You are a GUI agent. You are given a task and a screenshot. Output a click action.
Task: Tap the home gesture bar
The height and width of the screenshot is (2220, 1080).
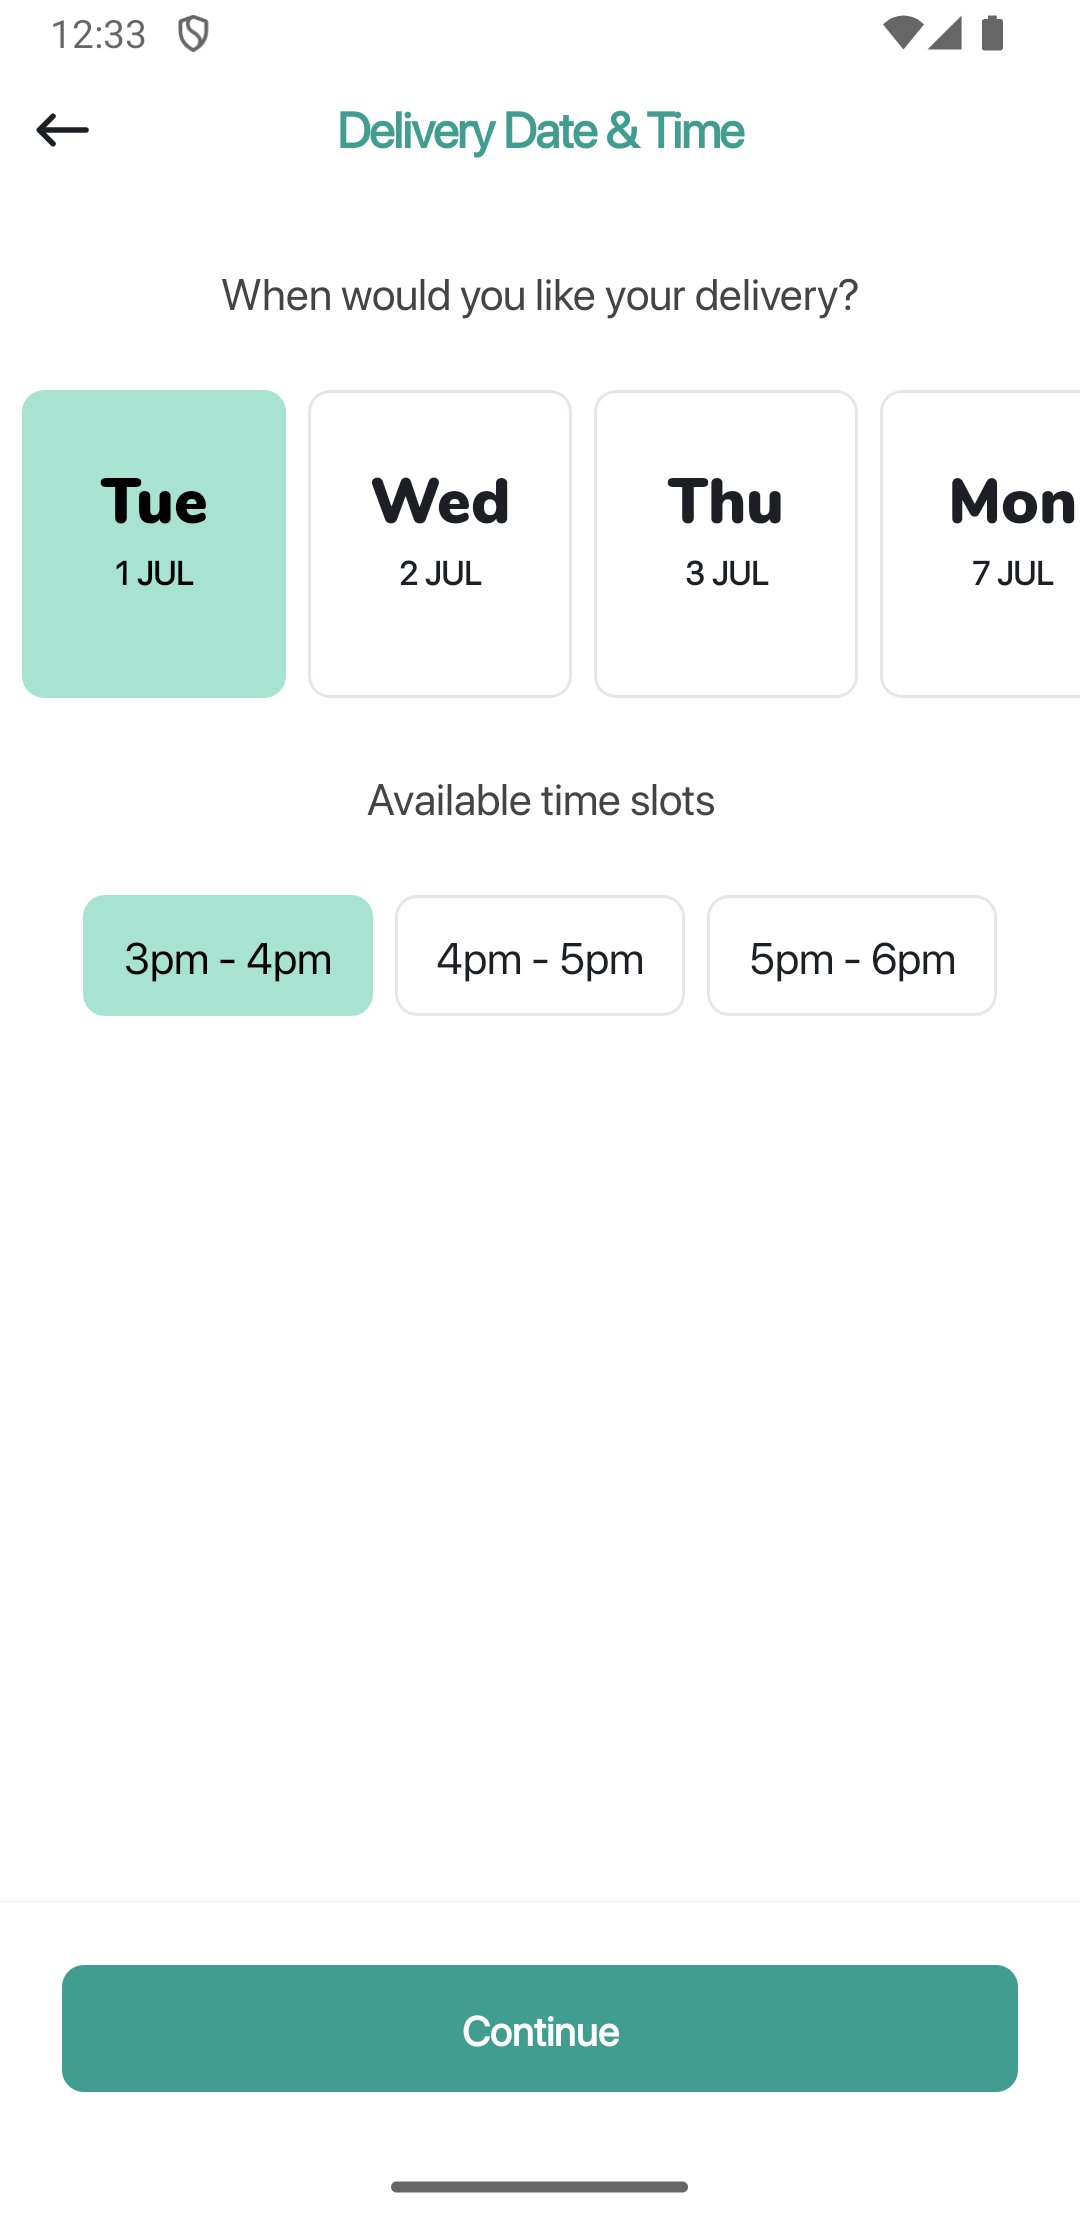pos(540,2187)
